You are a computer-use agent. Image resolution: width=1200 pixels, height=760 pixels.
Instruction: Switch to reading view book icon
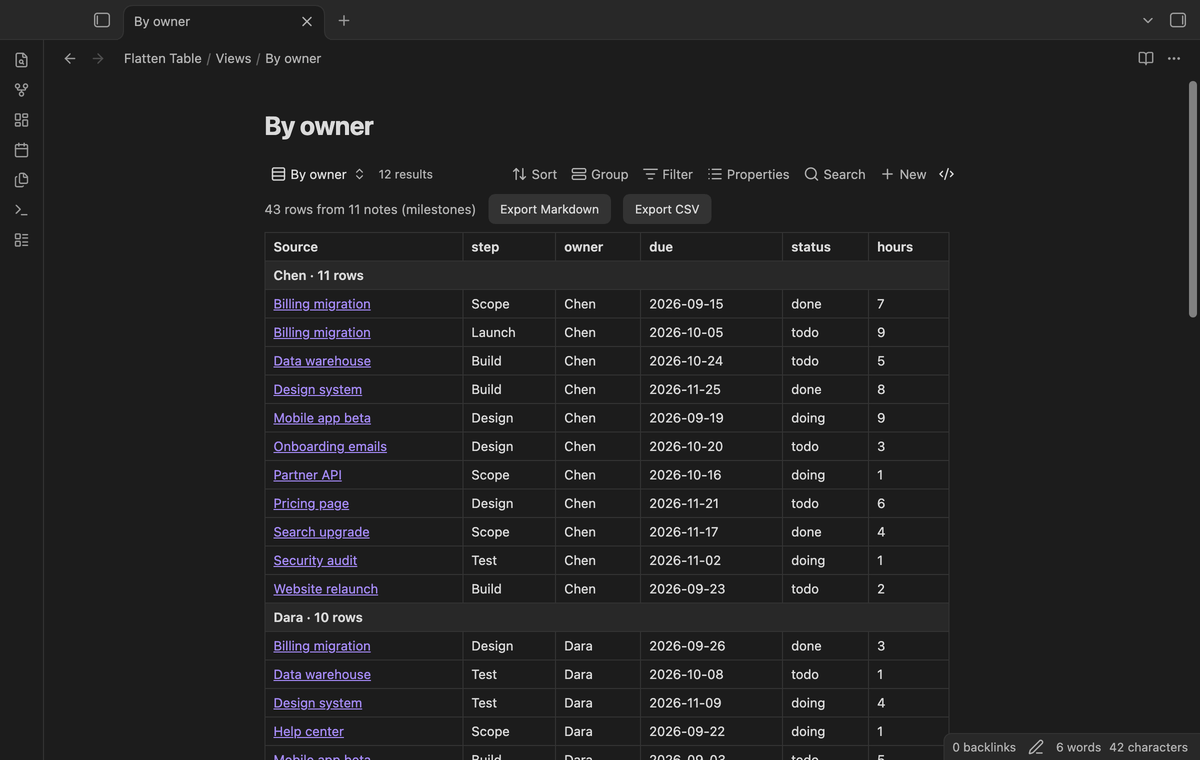coord(1146,58)
